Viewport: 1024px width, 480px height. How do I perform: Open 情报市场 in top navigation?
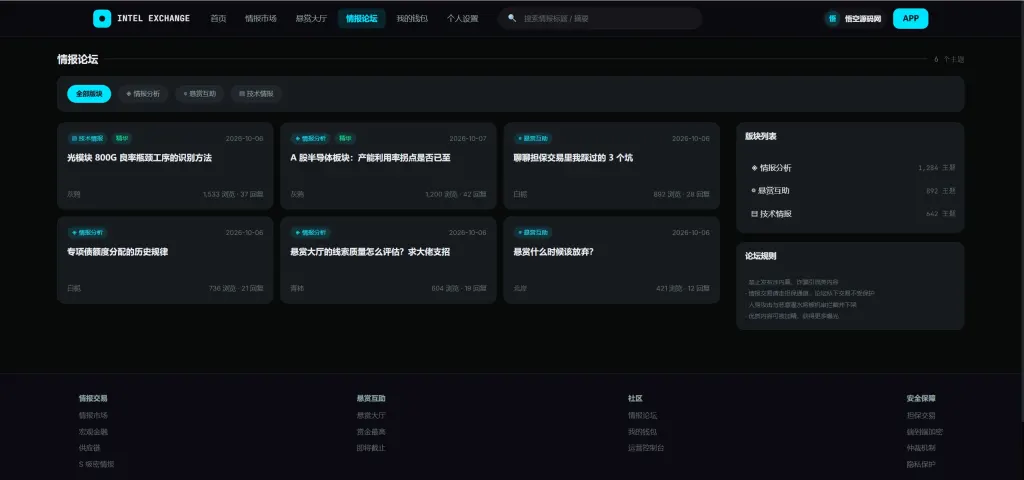click(x=261, y=18)
